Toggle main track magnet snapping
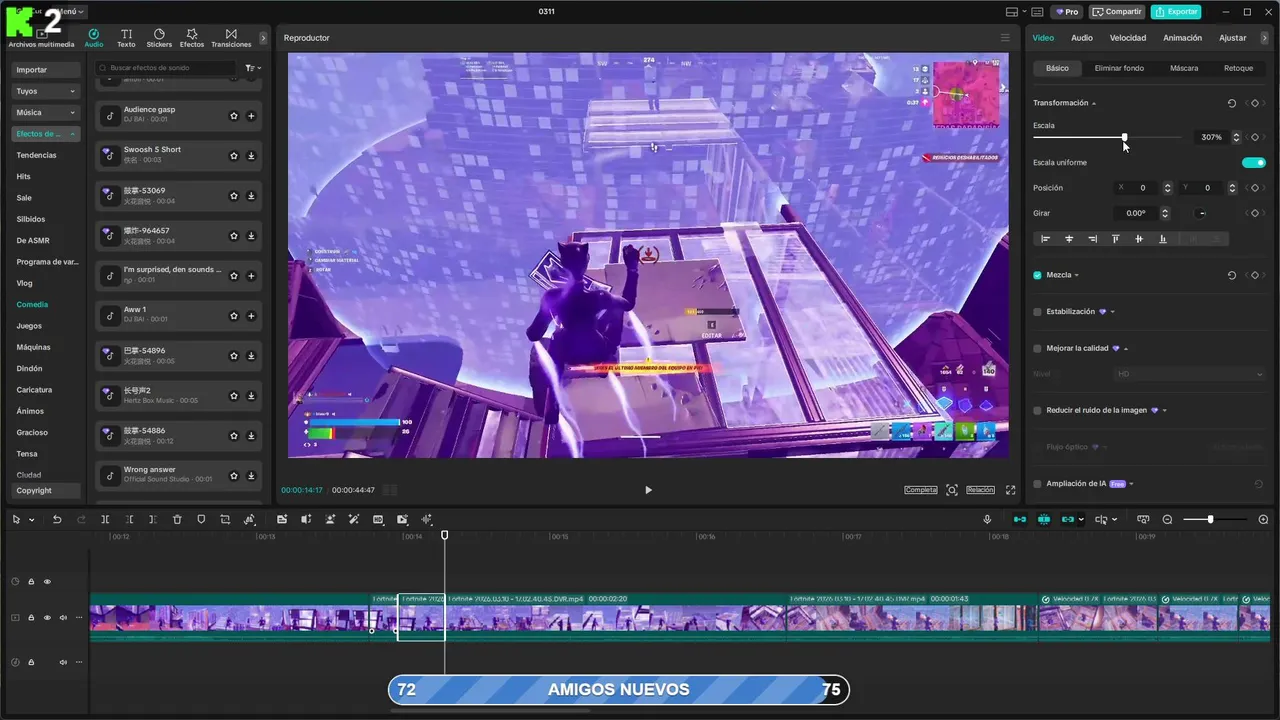Screen dimensions: 1280x720 coord(1020,519)
